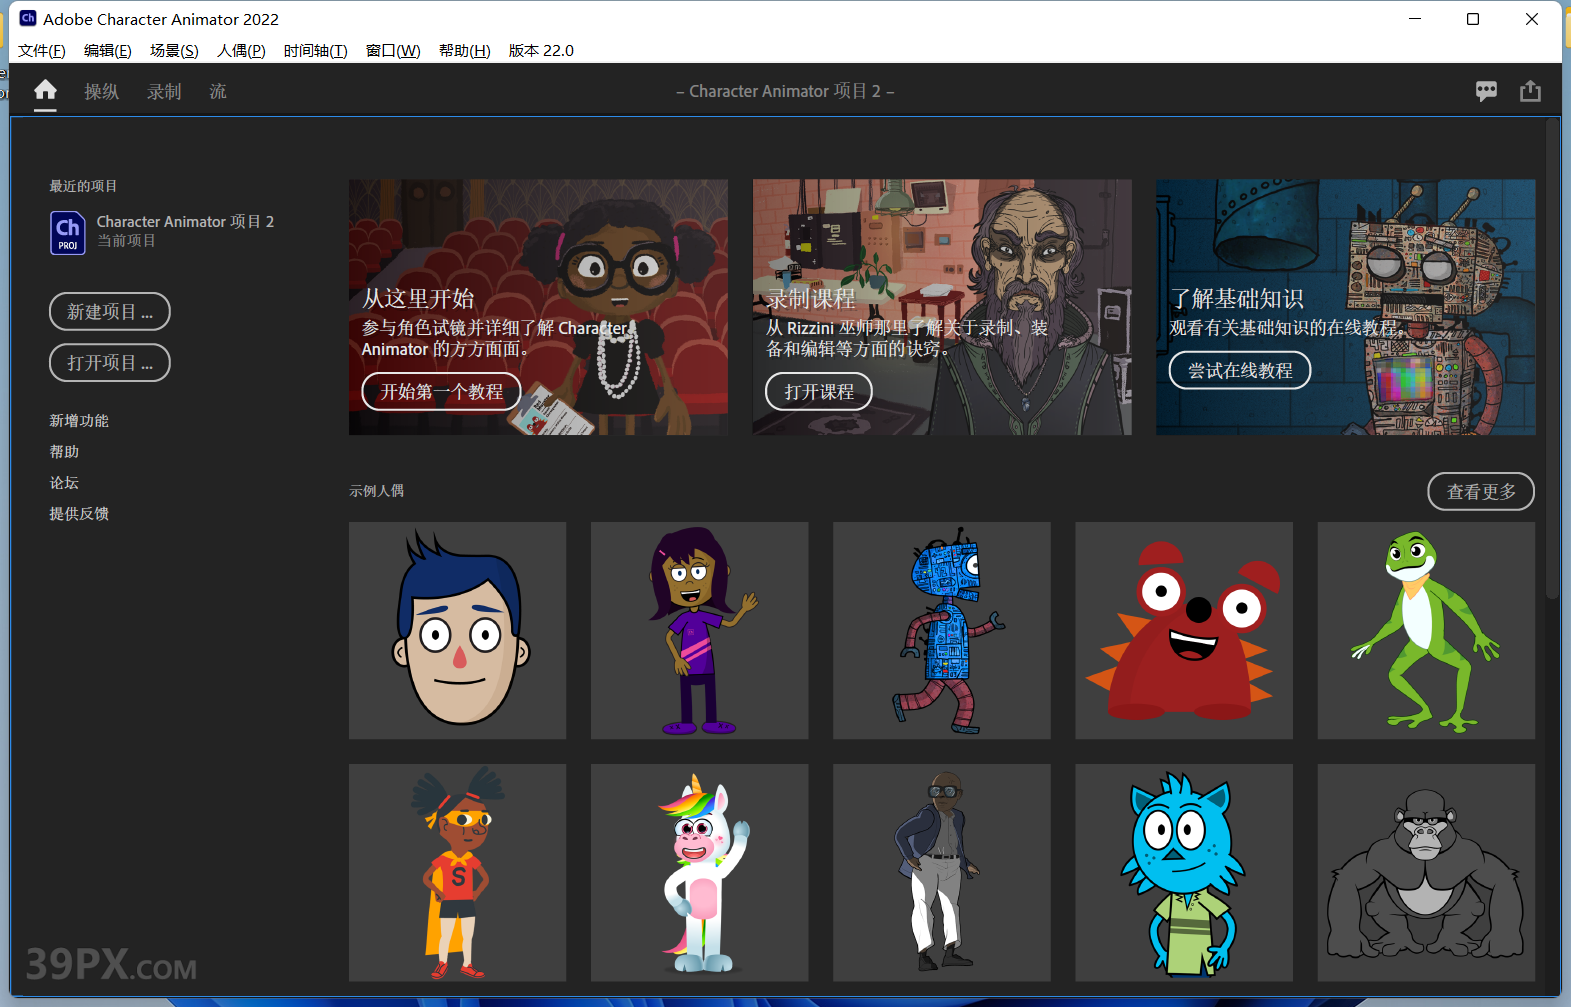Open the 帮助(H) menu
Image resolution: width=1571 pixels, height=1007 pixels.
(x=465, y=51)
